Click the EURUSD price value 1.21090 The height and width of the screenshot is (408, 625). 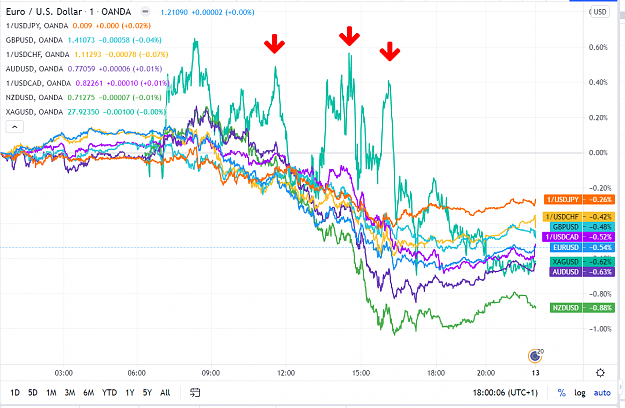174,12
